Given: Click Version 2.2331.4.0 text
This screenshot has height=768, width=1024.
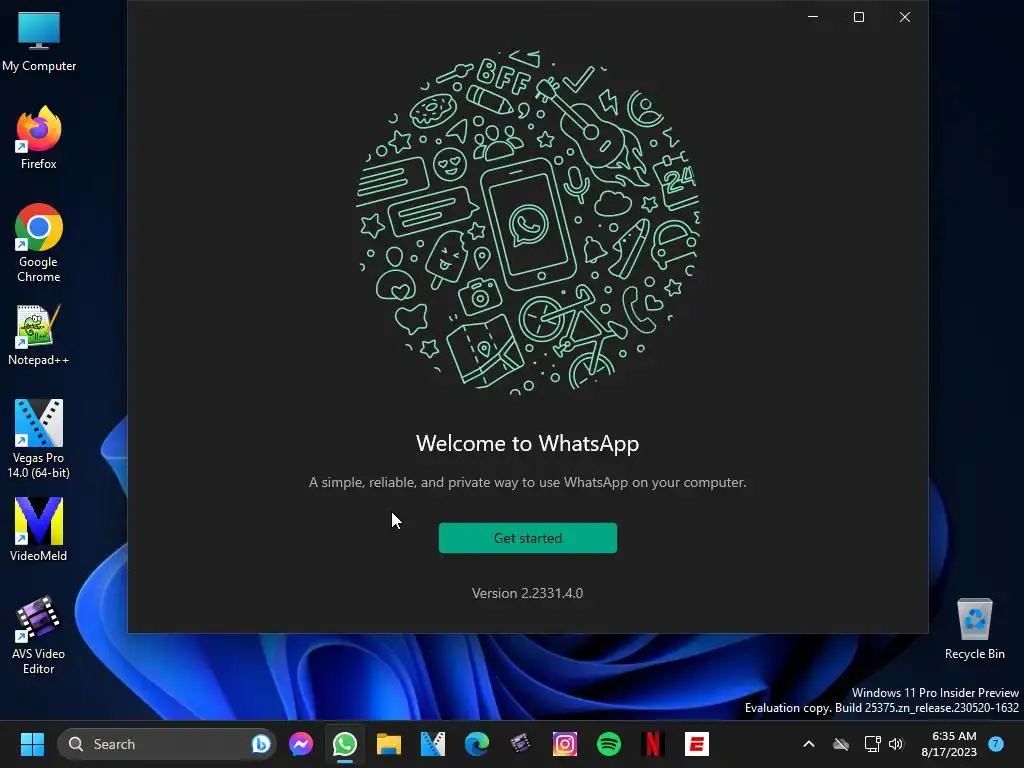Looking at the screenshot, I should [528, 593].
